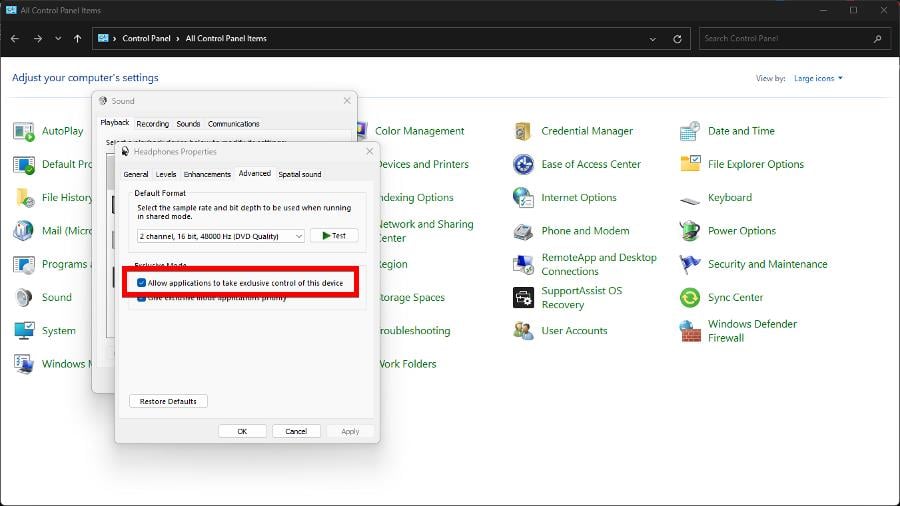Image resolution: width=900 pixels, height=506 pixels.
Task: Click All Control Panel Items breadcrumb
Action: pyautogui.click(x=226, y=38)
